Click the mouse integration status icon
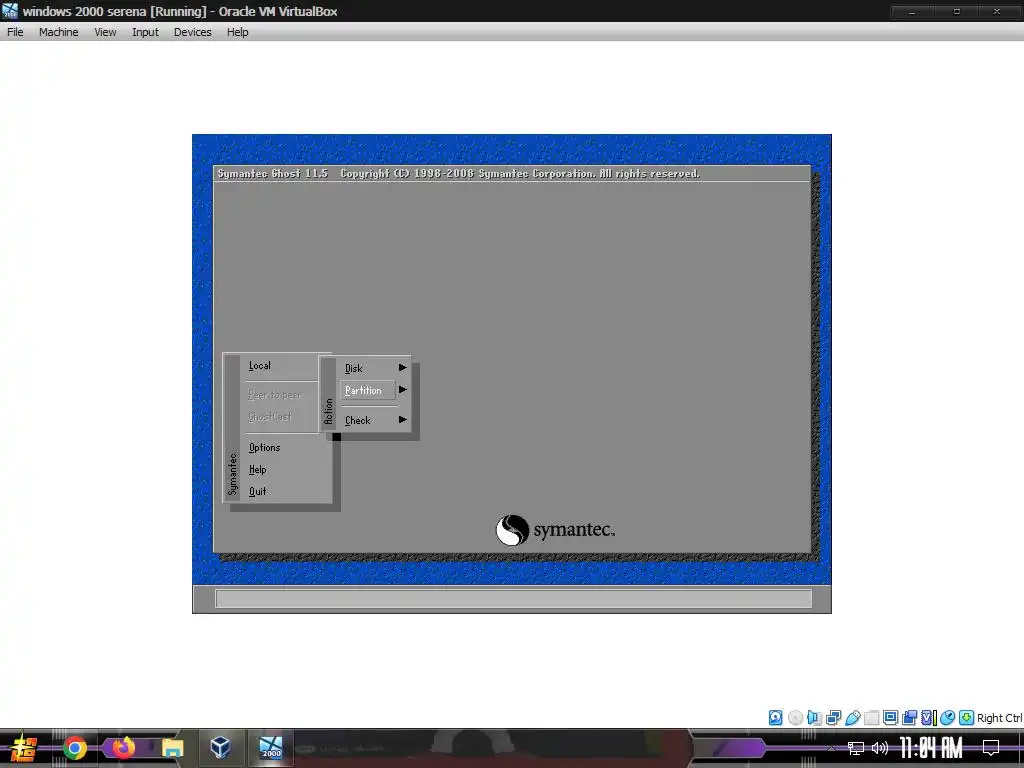This screenshot has height=768, width=1024. 947,718
